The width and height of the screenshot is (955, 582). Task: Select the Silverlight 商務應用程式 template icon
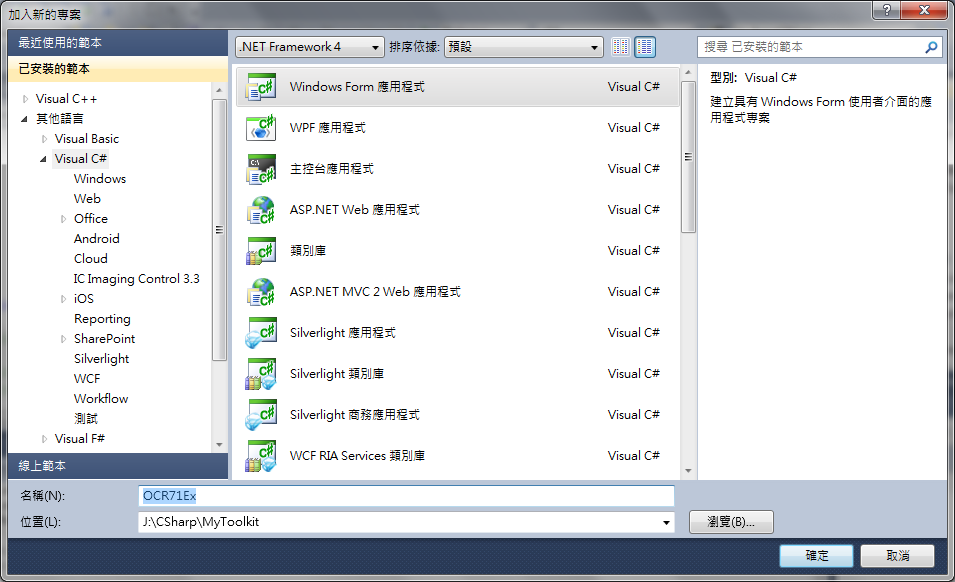(x=261, y=415)
